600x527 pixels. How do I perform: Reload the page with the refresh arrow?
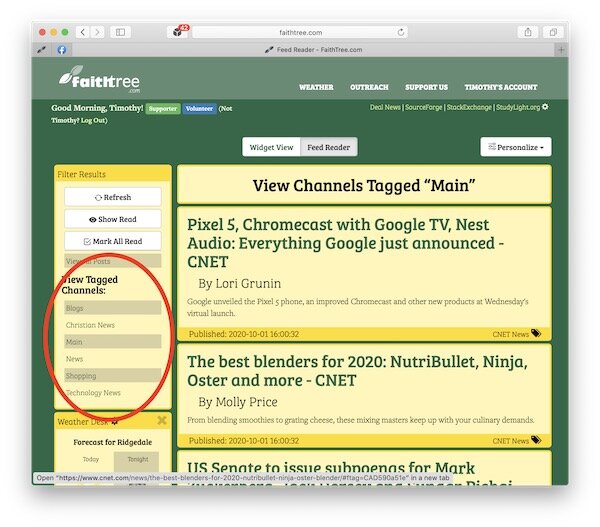tap(401, 32)
